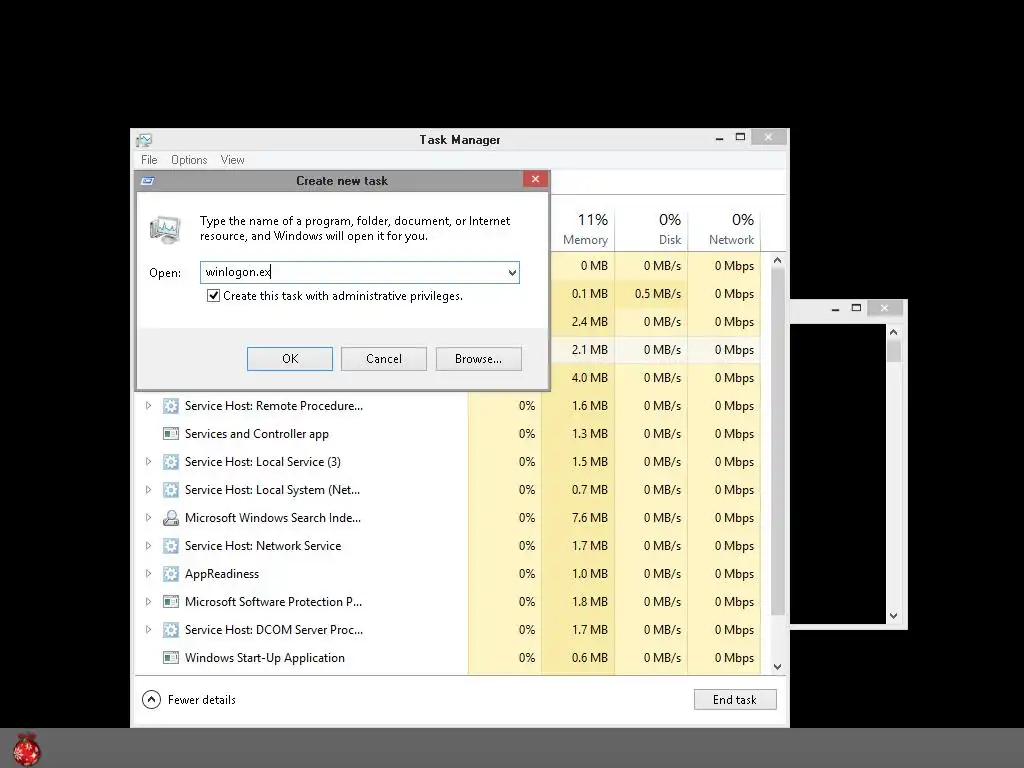Select the Services and Controller app row
Image resolution: width=1024 pixels, height=768 pixels.
click(447, 434)
